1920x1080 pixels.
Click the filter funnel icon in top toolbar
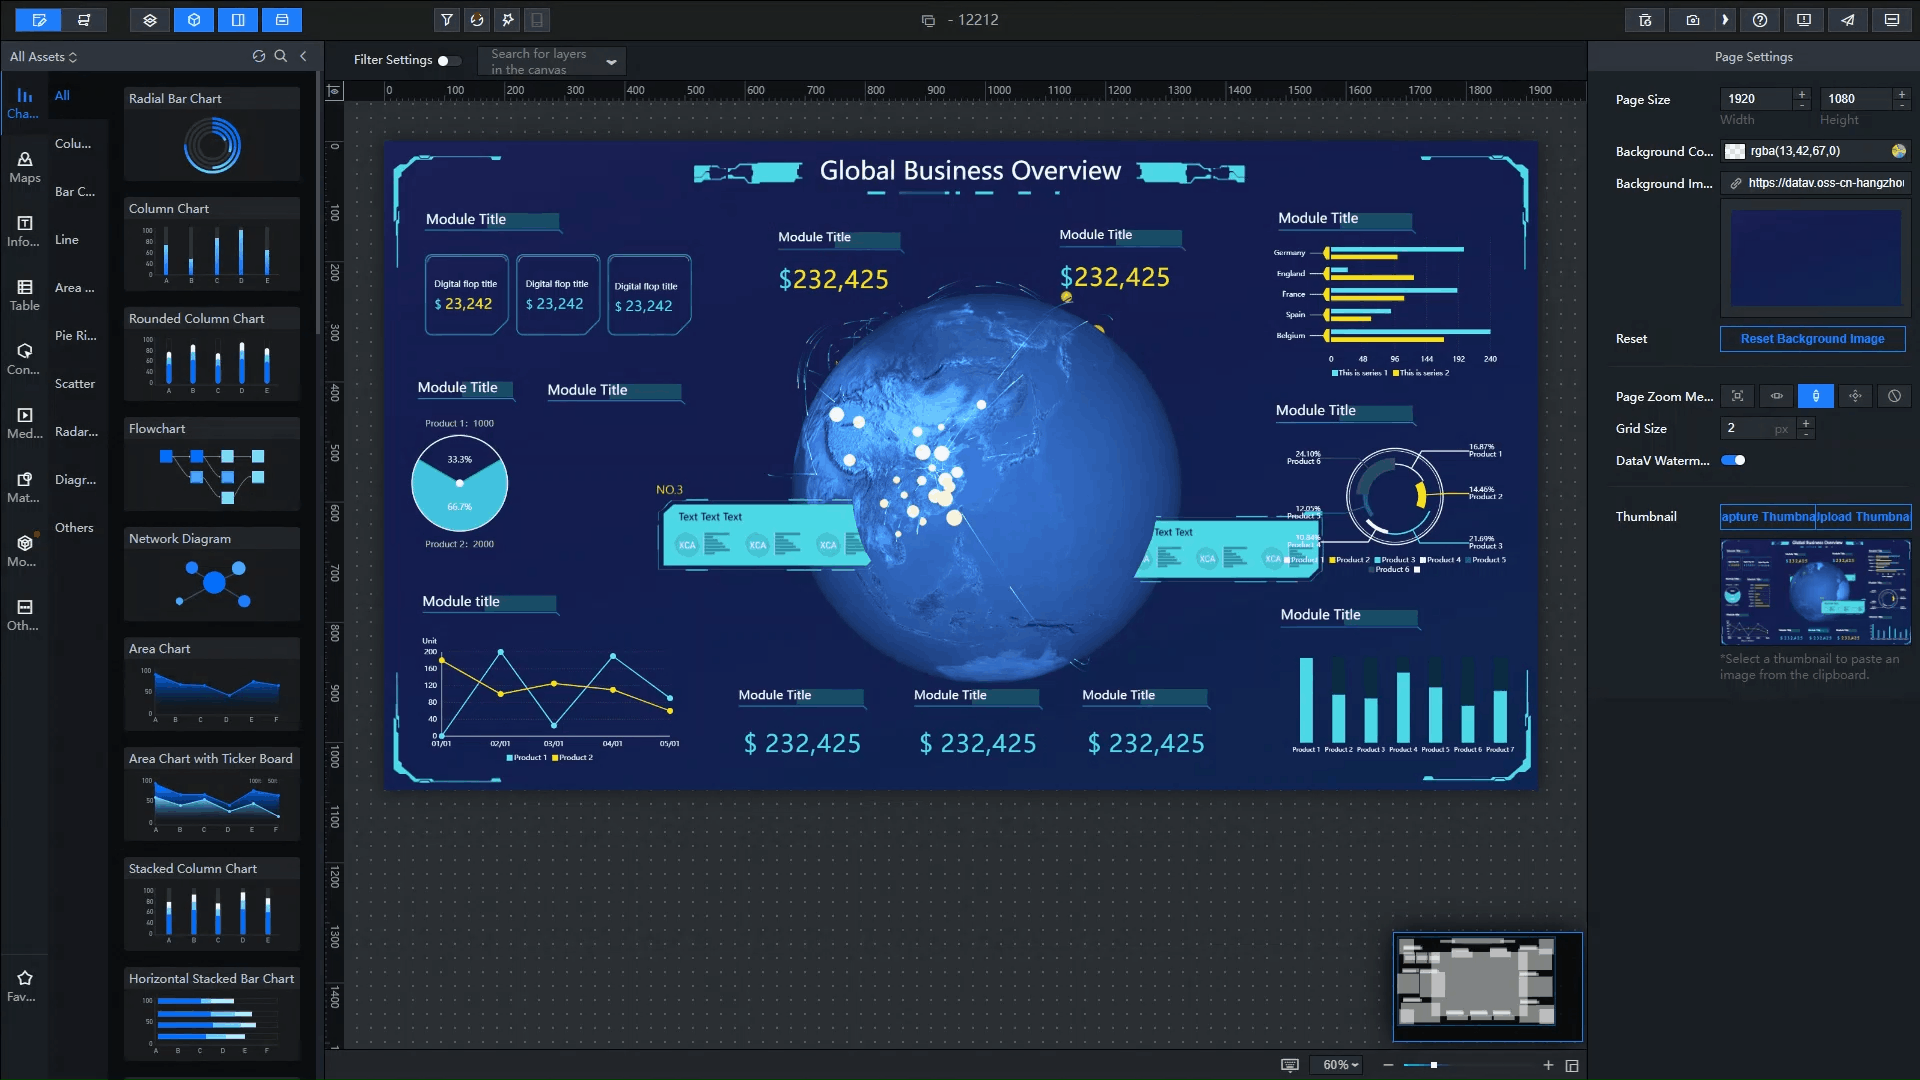tap(447, 20)
